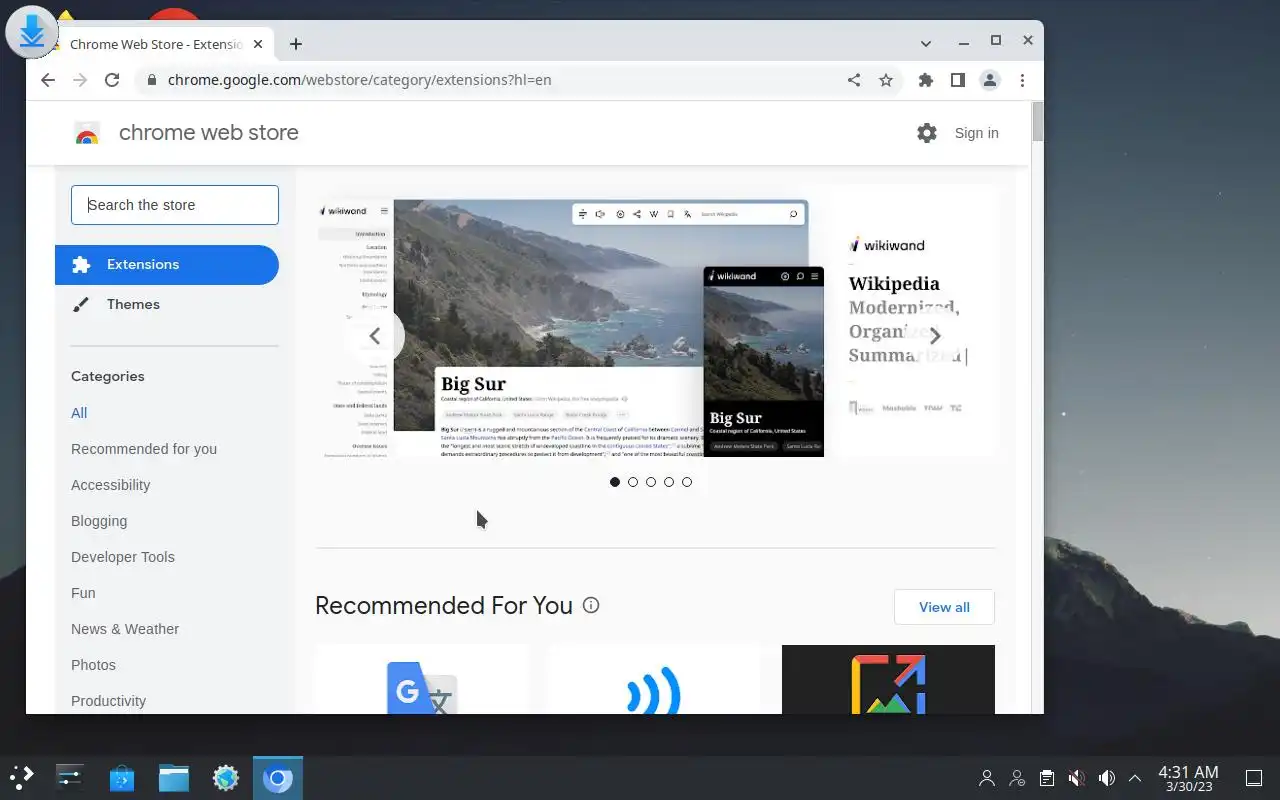Open Chrome's three-dot menu
1280x800 pixels.
coord(1022,80)
